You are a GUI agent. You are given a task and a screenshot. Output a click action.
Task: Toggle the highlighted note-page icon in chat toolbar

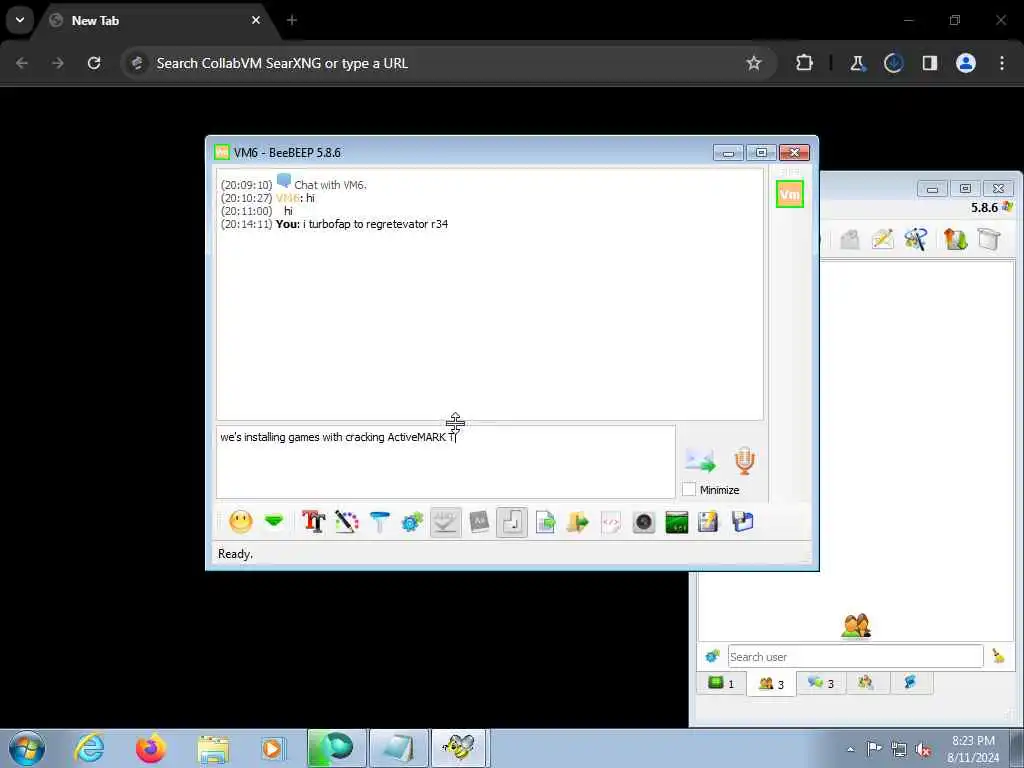coord(511,522)
